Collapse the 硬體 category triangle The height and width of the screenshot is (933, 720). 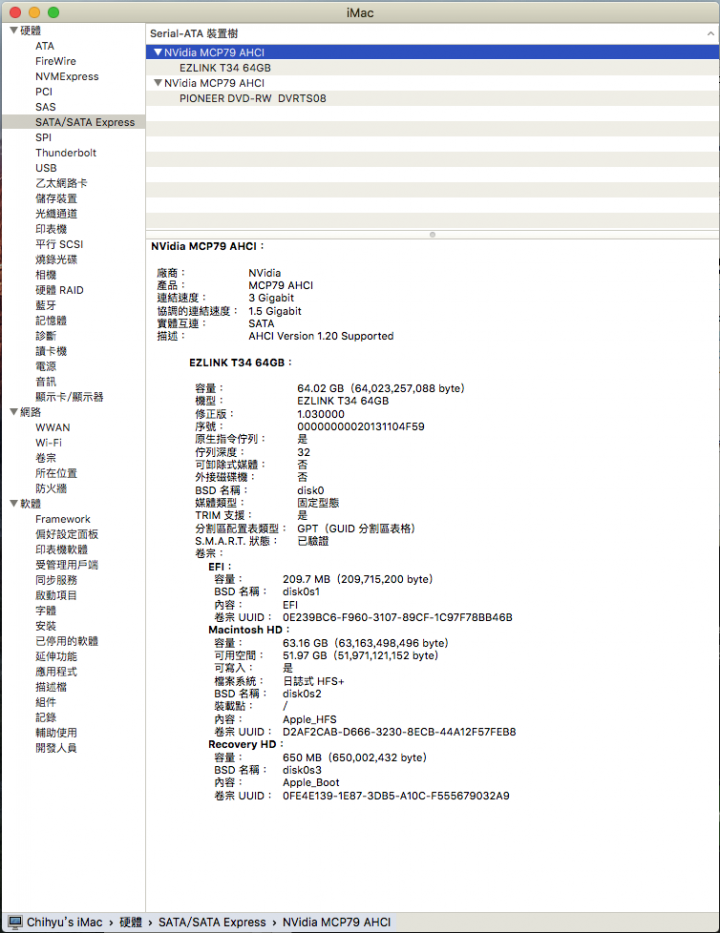[14, 30]
